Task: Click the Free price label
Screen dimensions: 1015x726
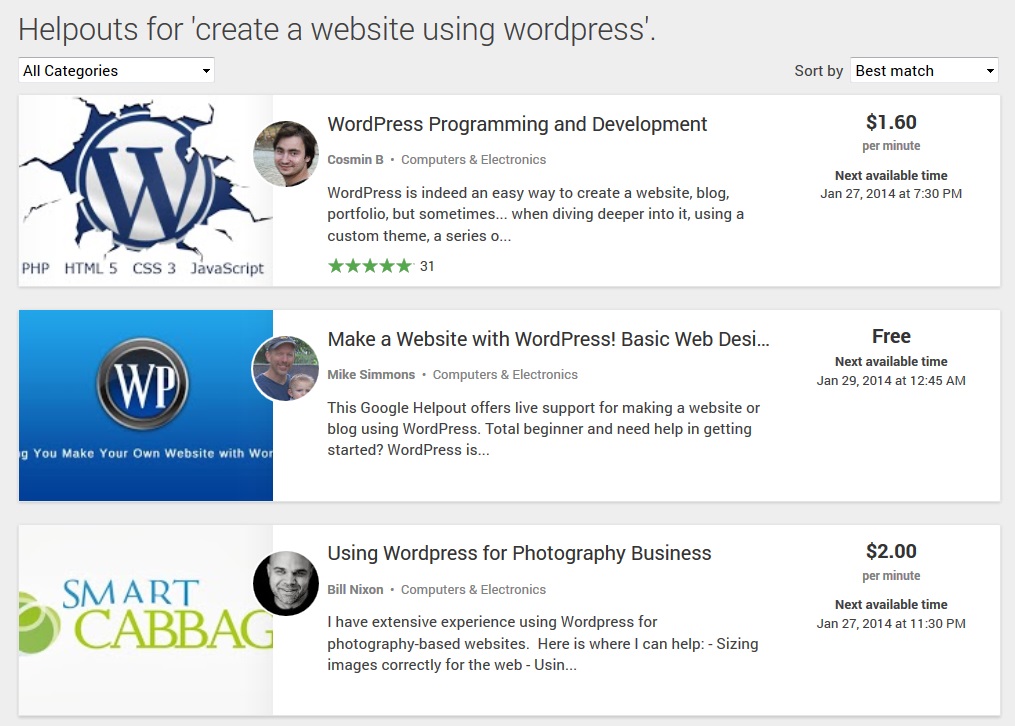Action: coord(891,337)
